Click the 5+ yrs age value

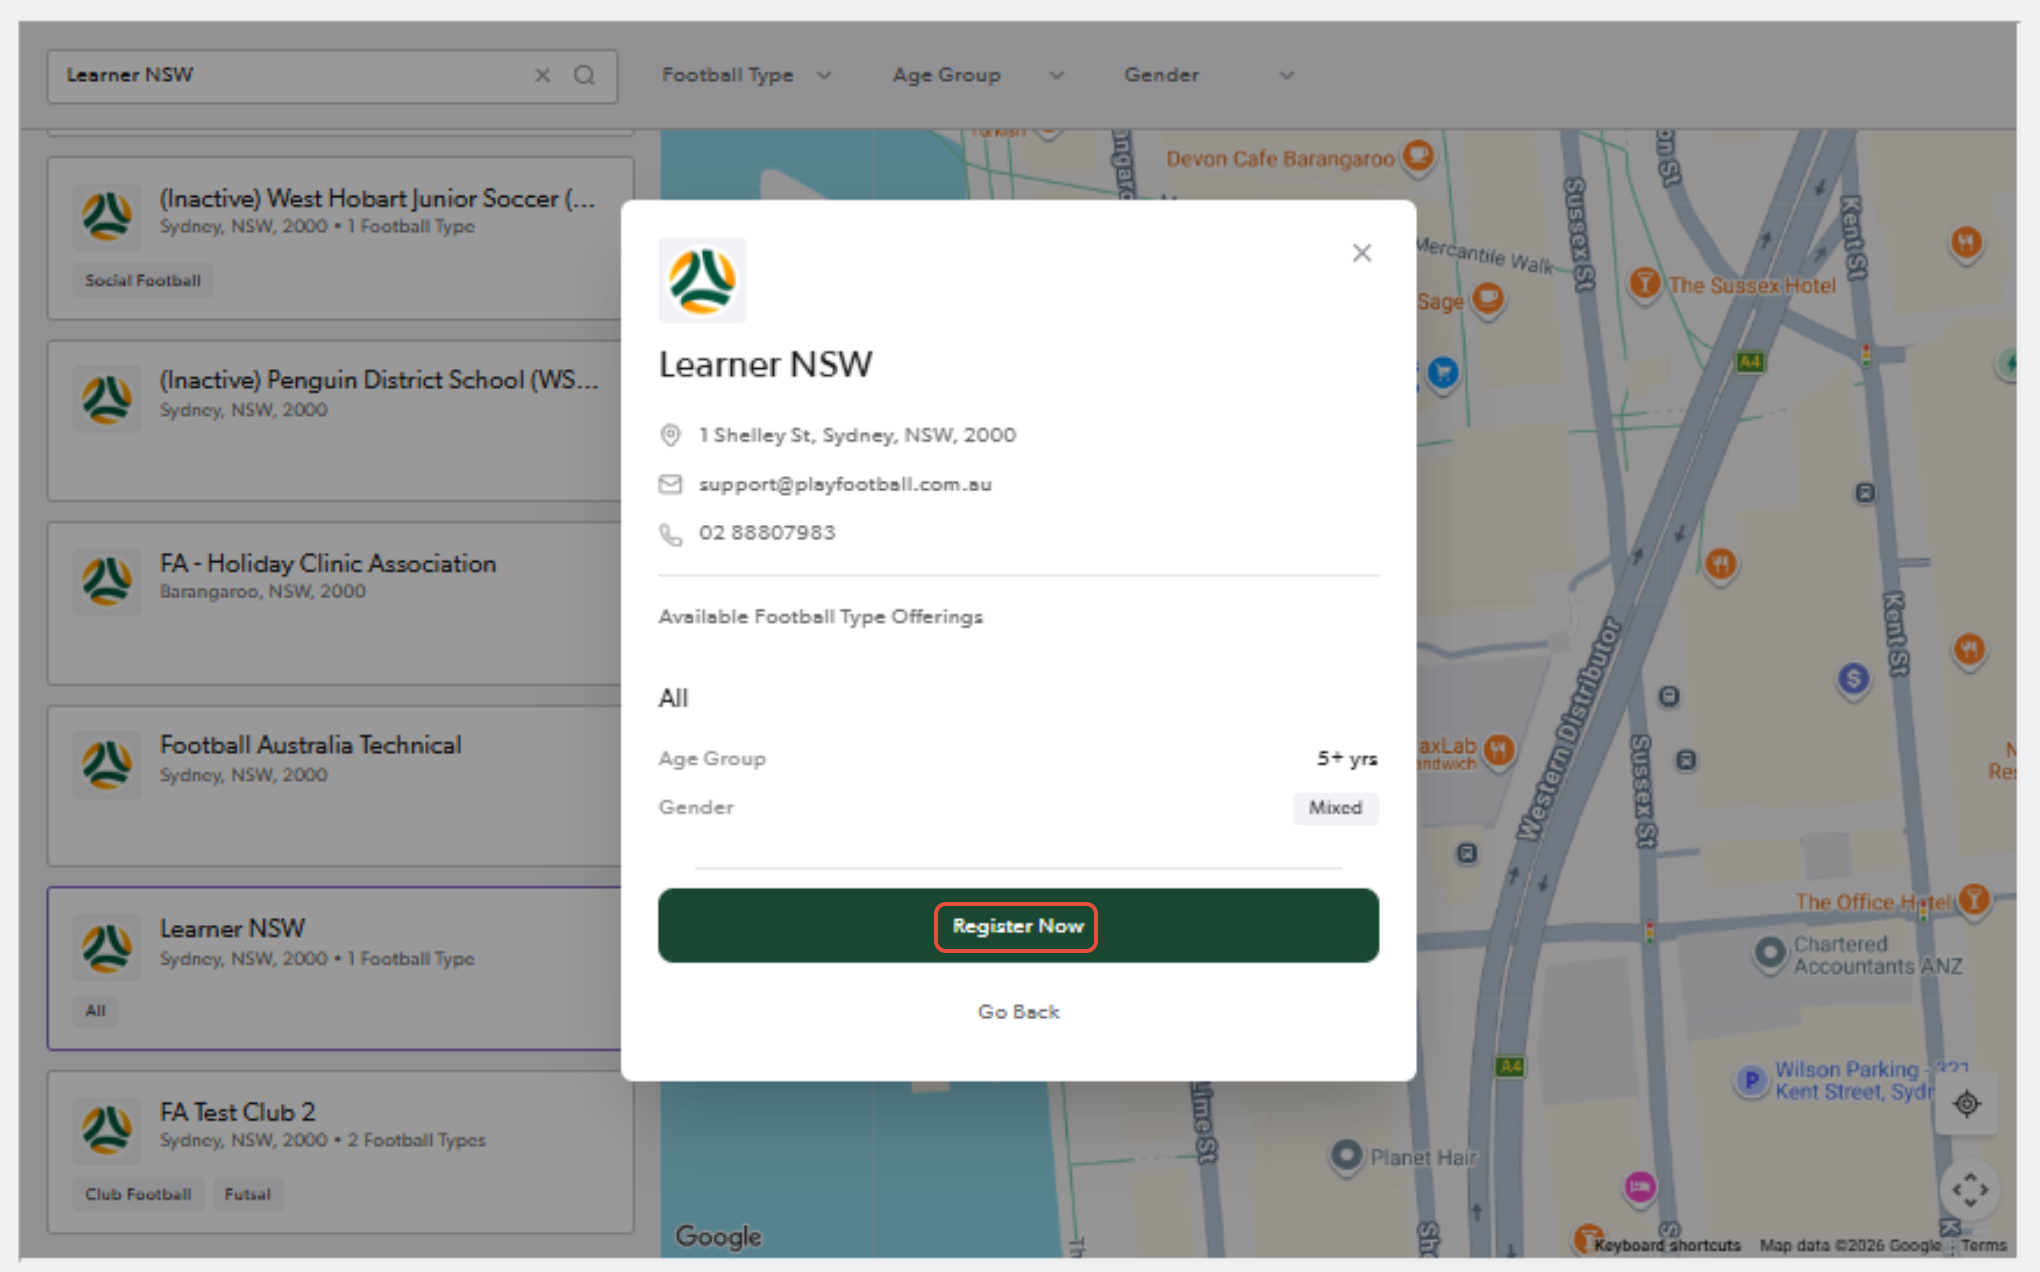coord(1347,759)
